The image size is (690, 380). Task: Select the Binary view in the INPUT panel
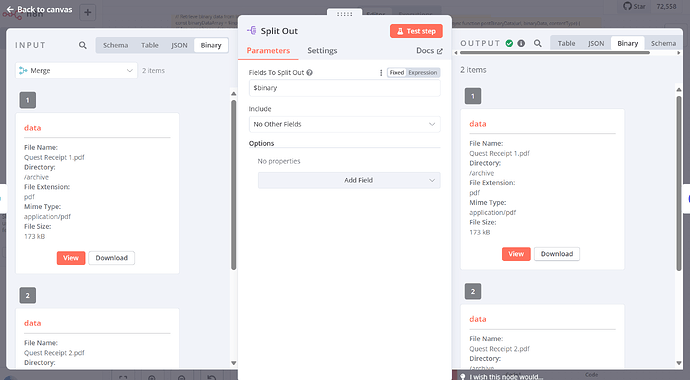(211, 45)
